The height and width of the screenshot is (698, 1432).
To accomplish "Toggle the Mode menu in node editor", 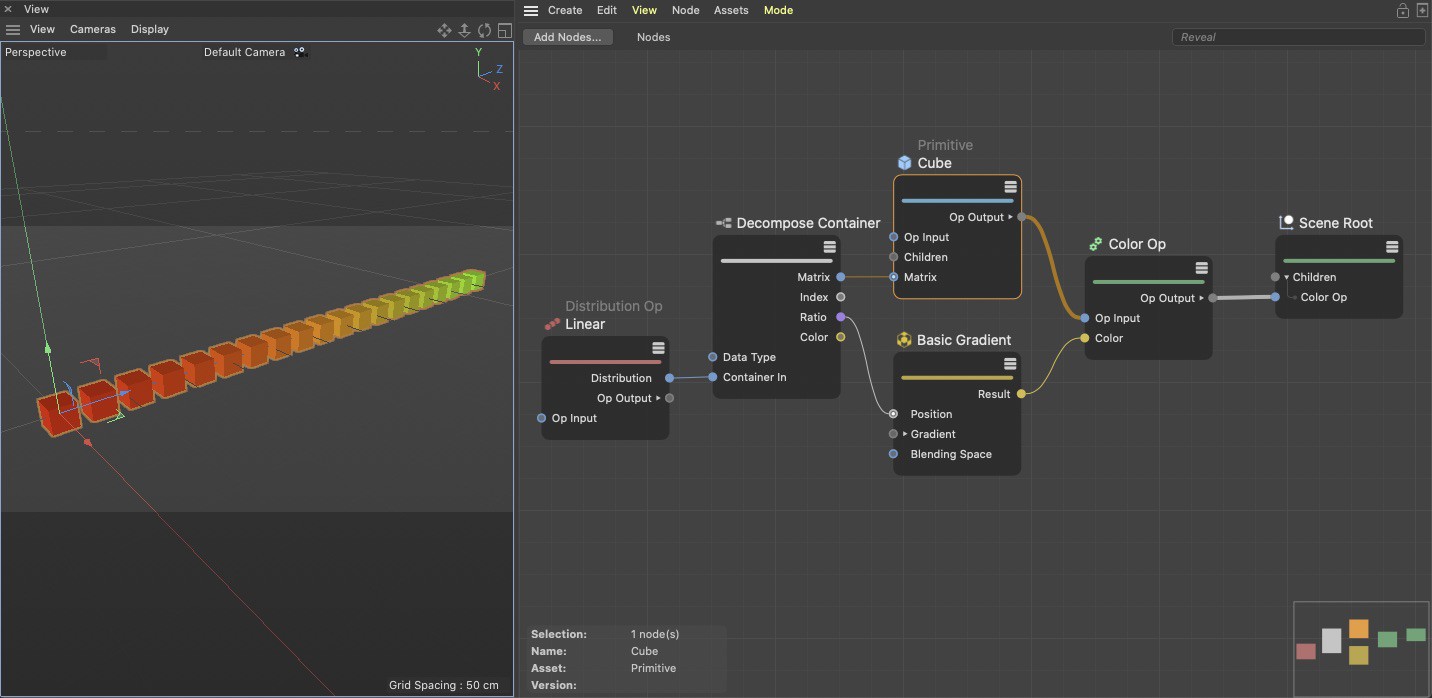I will pyautogui.click(x=777, y=10).
